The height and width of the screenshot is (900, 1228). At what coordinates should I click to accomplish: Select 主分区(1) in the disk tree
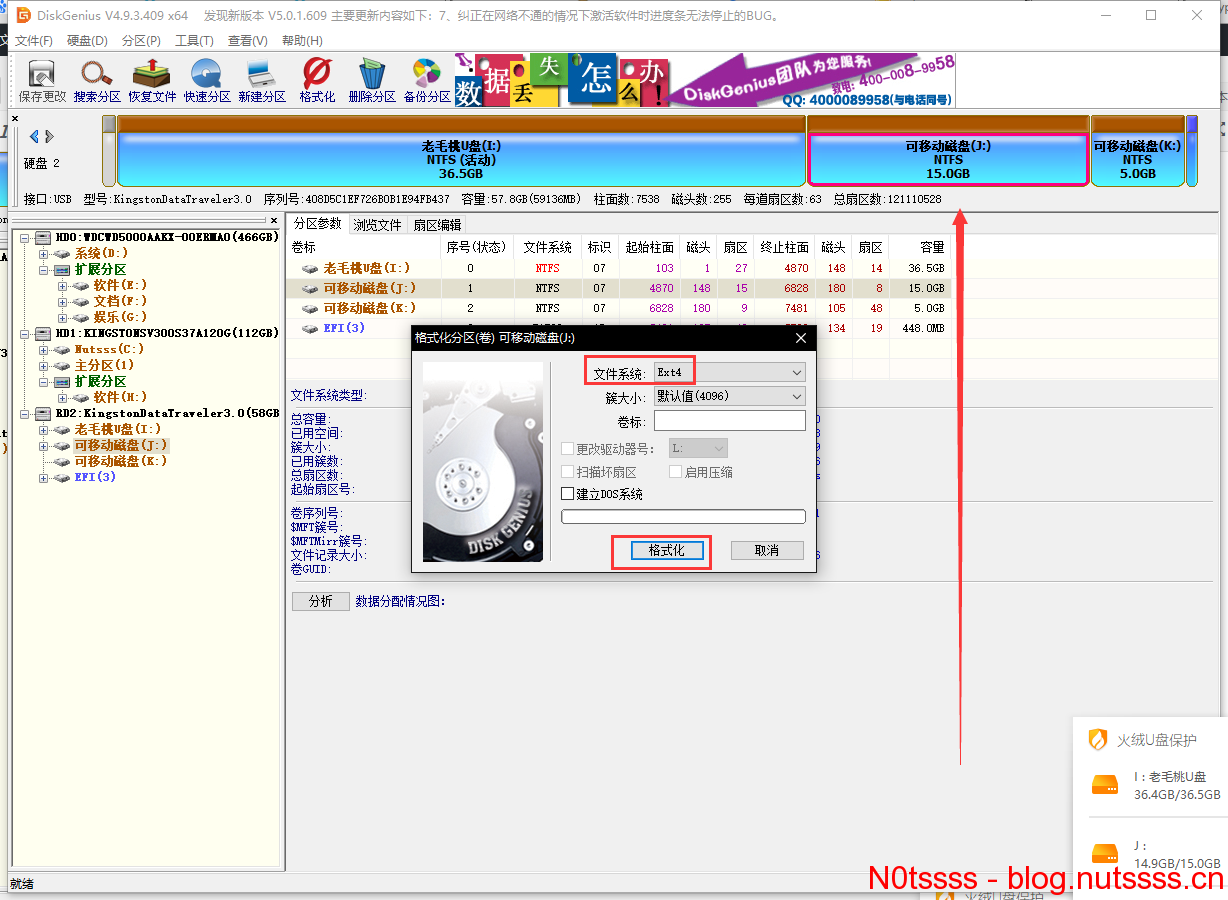[104, 365]
